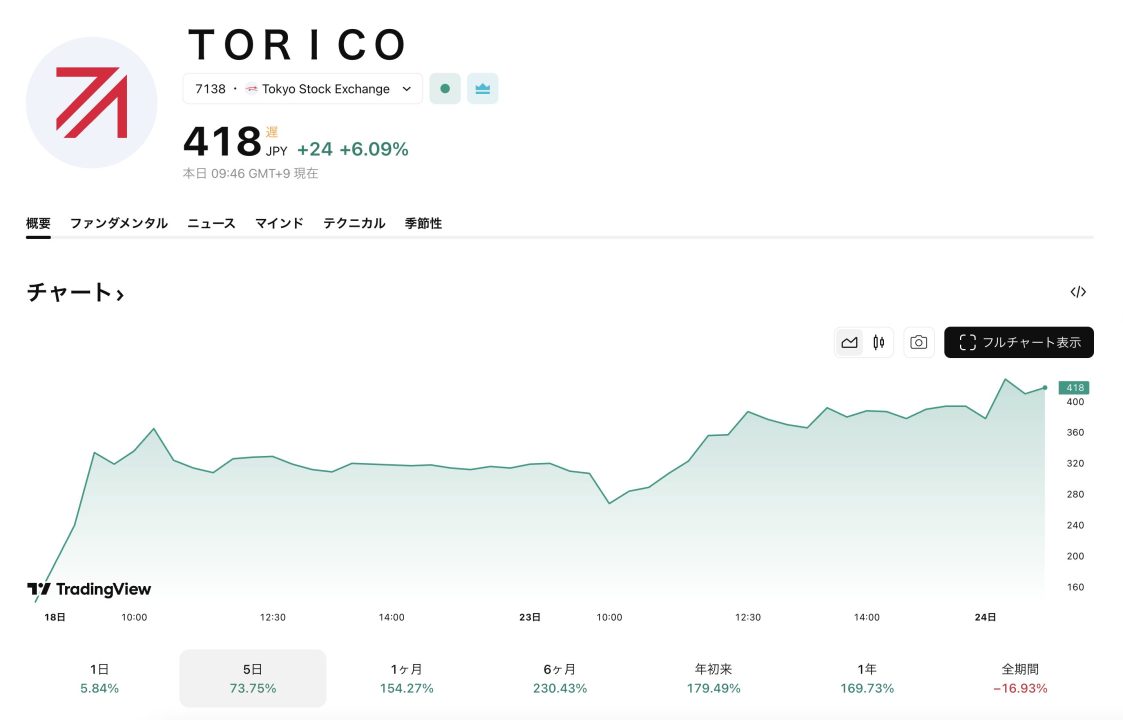Screen dimensions: 1123x720
Task: Switch to candlestick chart style
Action: pyautogui.click(x=879, y=342)
